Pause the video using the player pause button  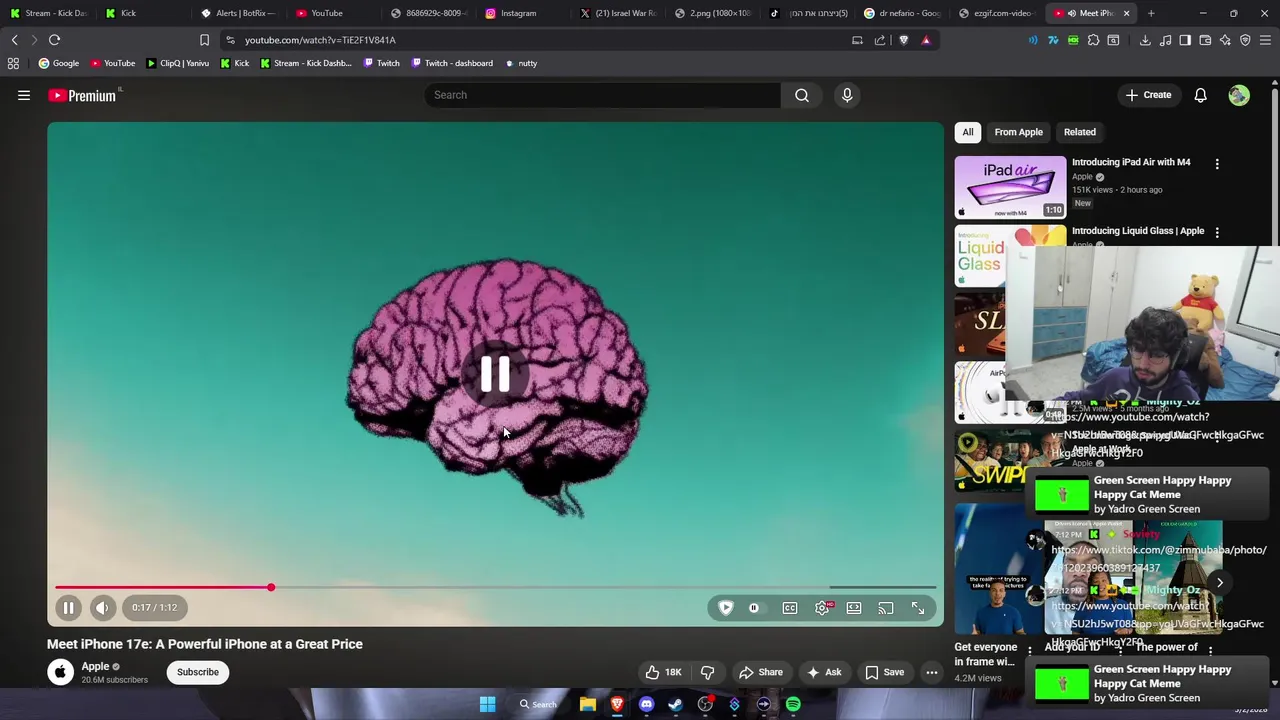click(68, 608)
